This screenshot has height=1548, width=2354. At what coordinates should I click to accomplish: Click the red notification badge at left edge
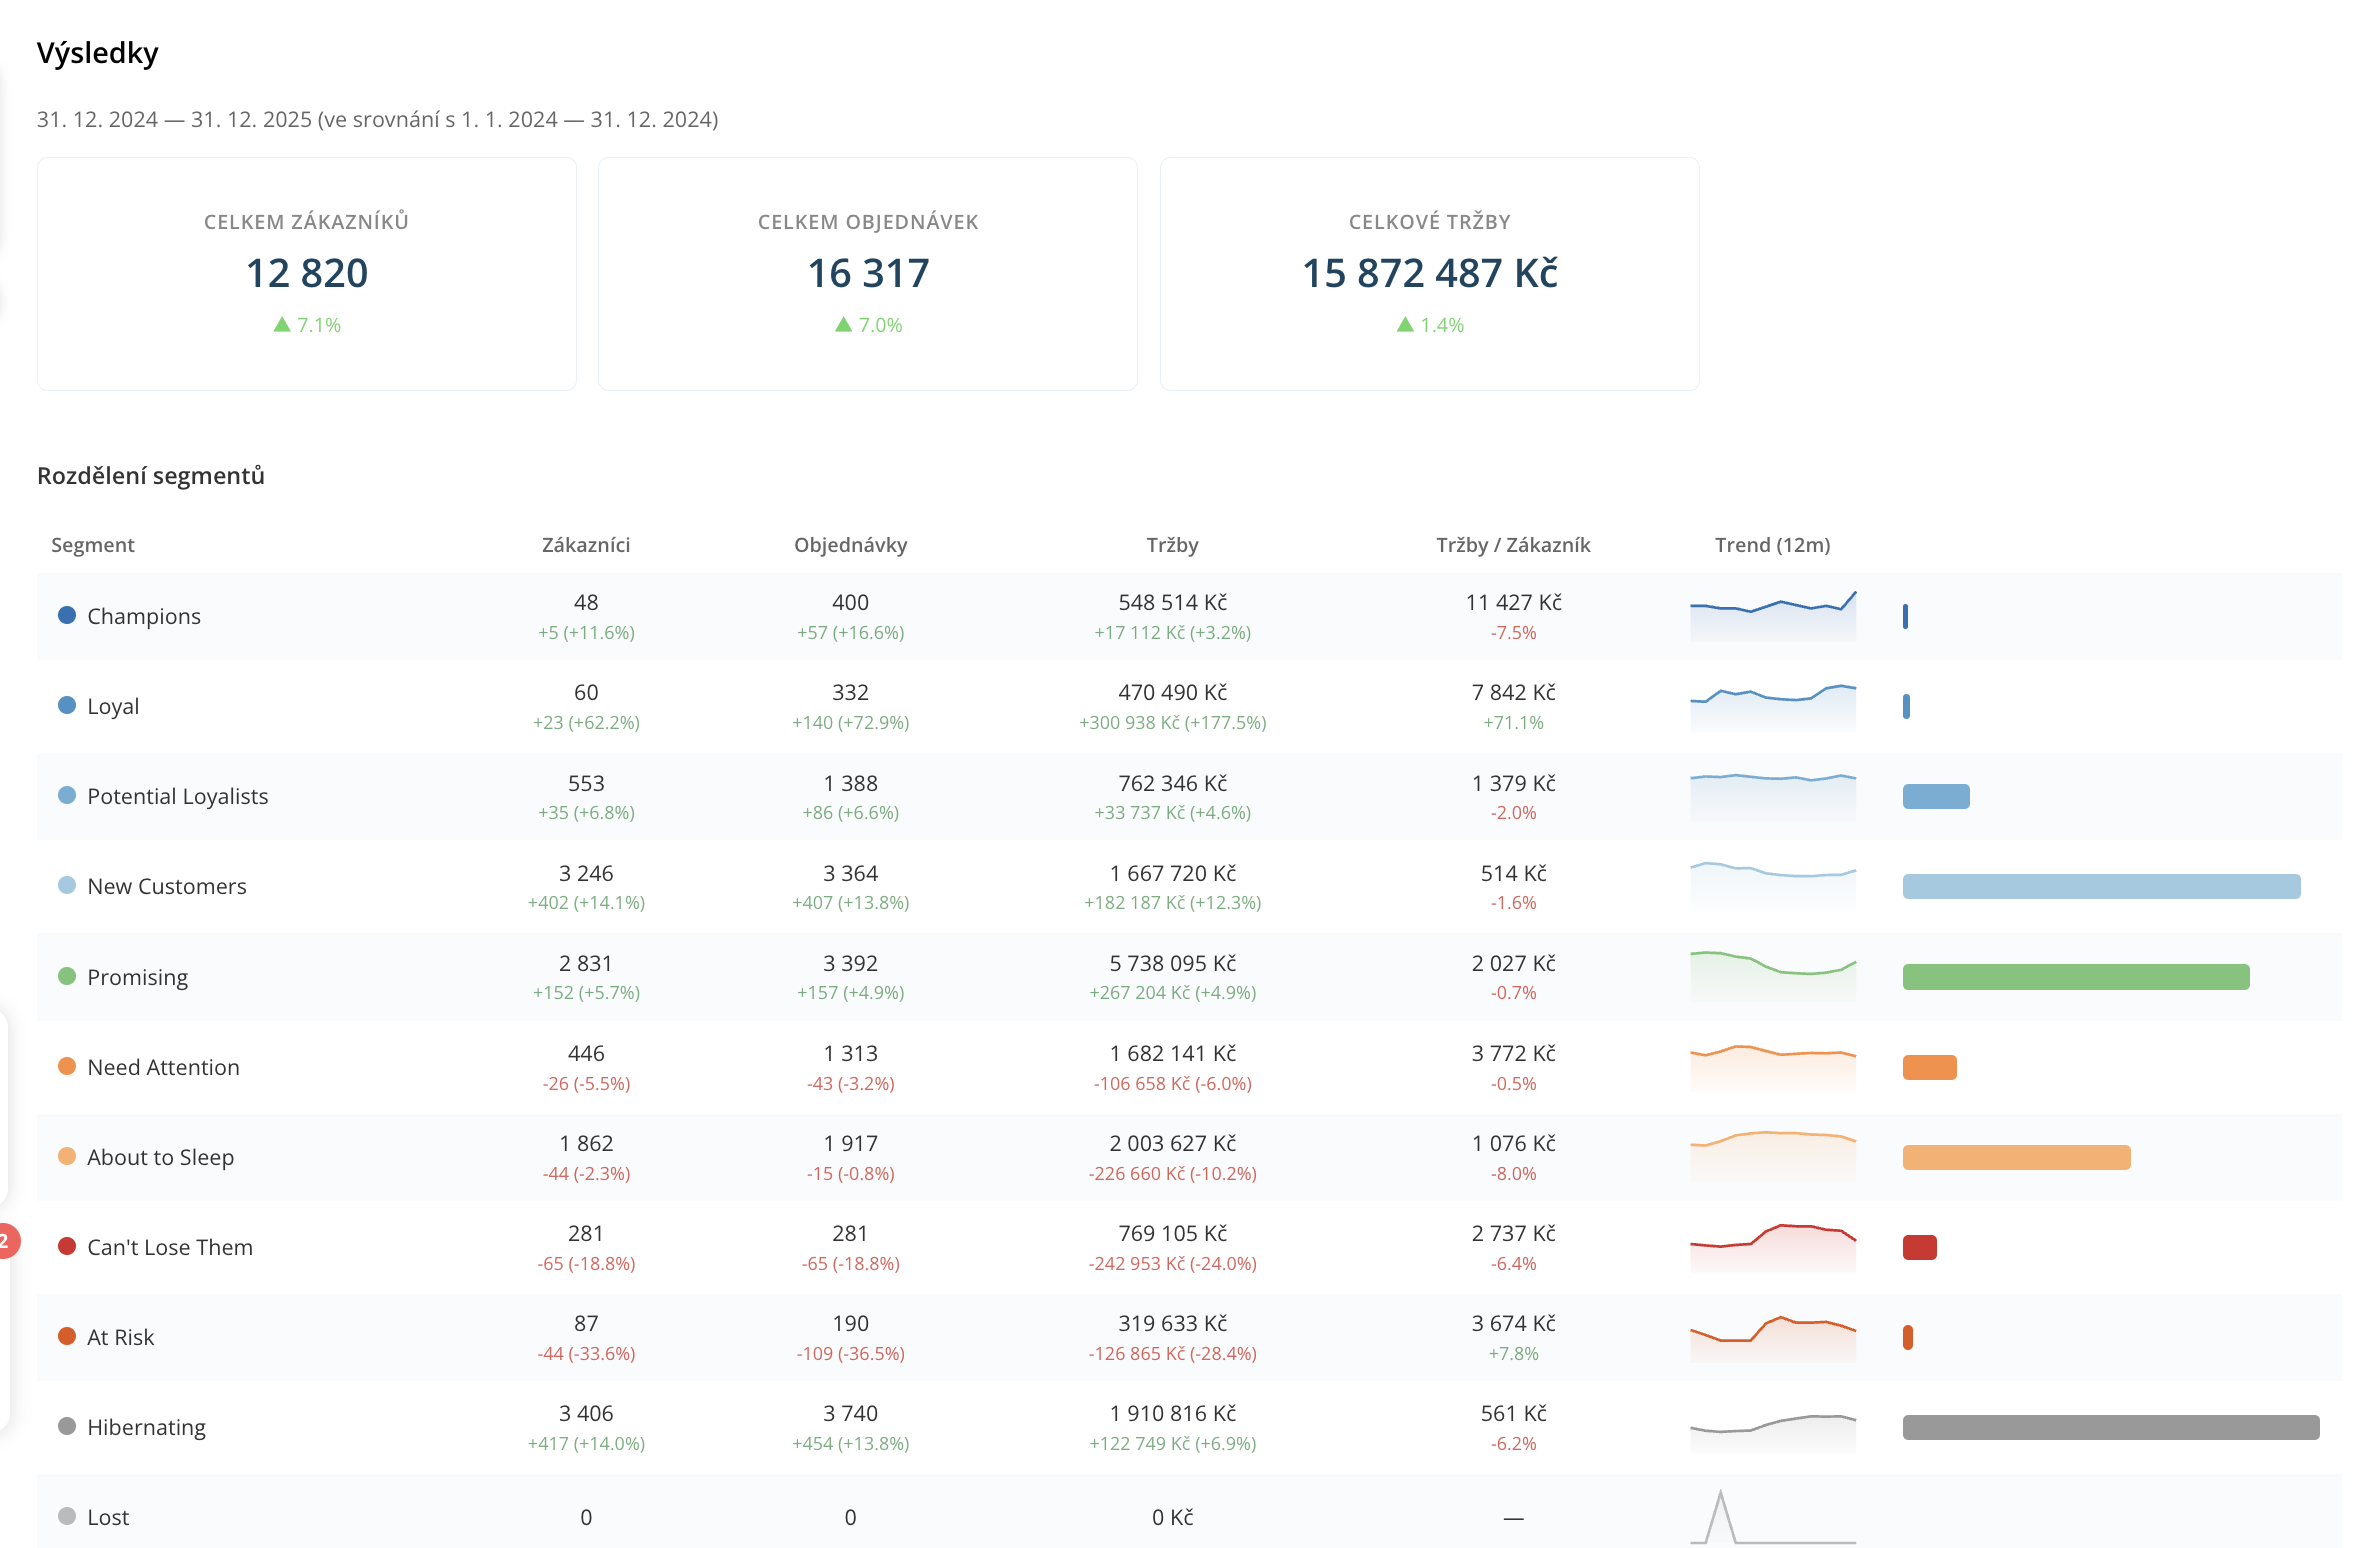[x=5, y=1241]
